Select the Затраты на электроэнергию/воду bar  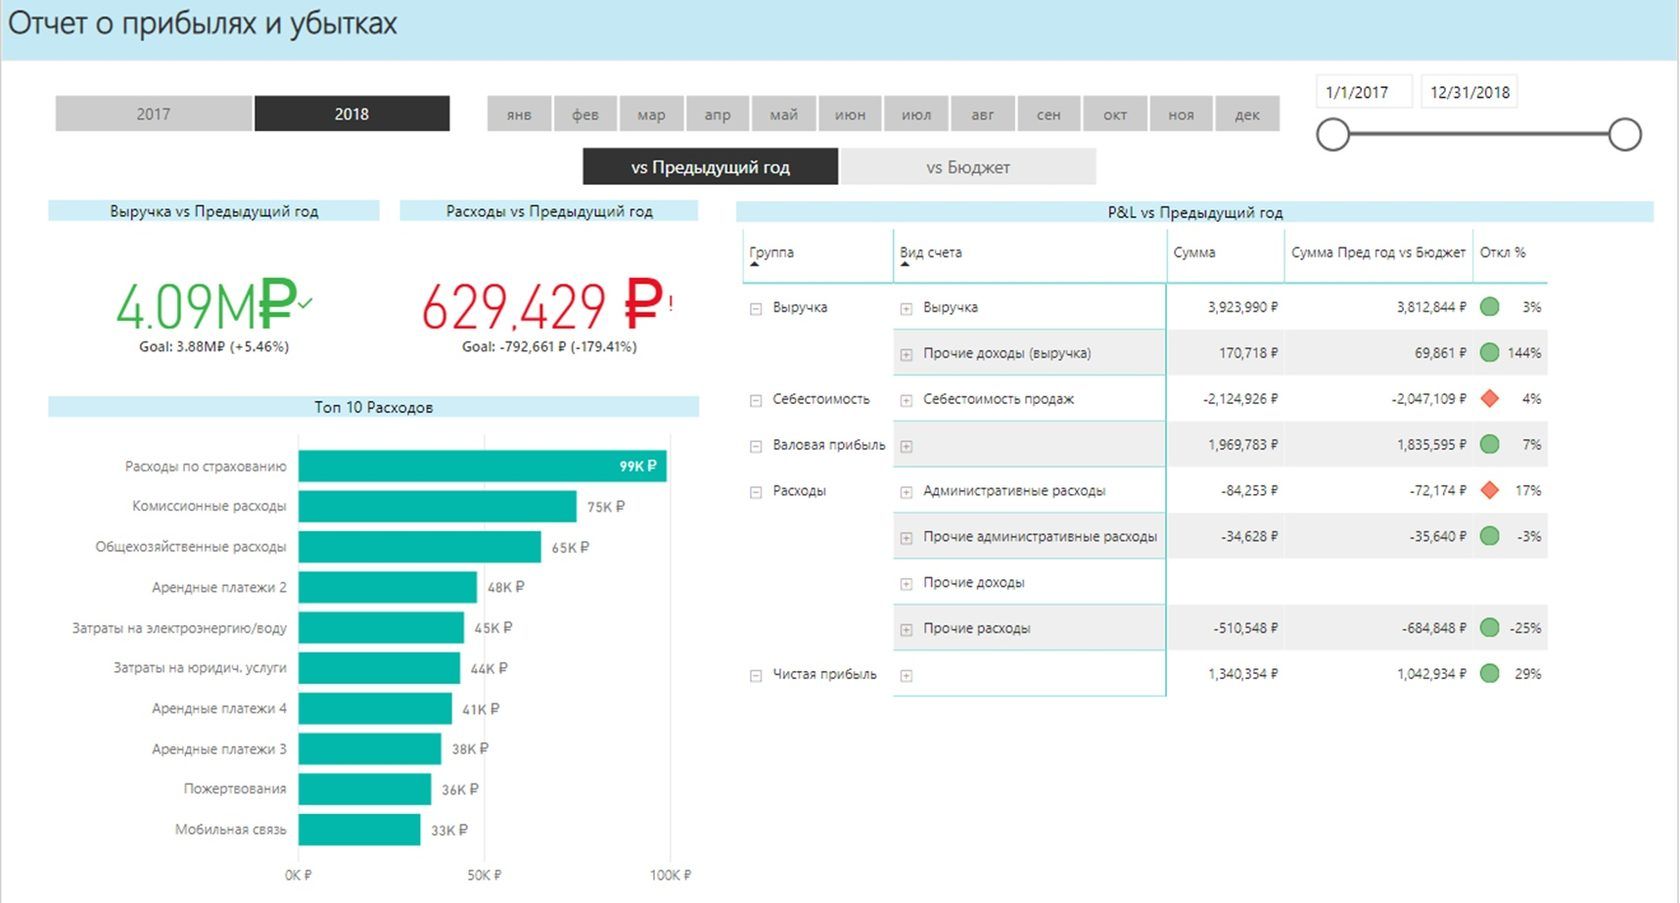[x=381, y=628]
